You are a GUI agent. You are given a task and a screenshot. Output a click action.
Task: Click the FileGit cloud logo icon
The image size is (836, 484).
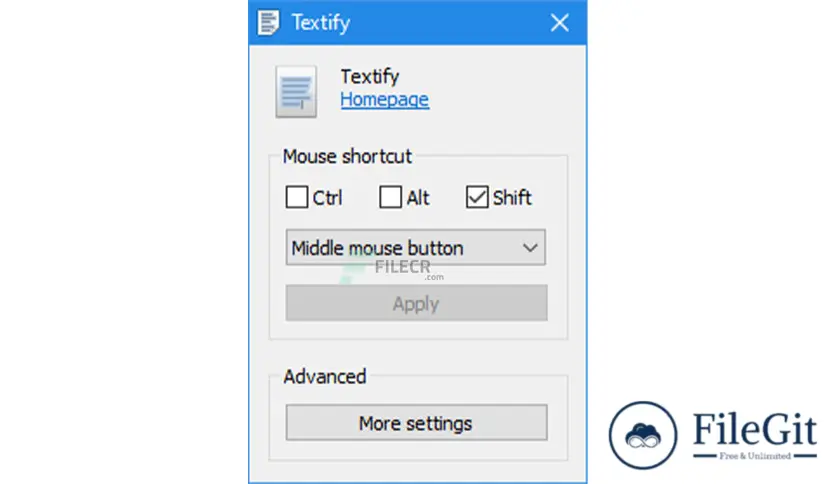coord(643,435)
